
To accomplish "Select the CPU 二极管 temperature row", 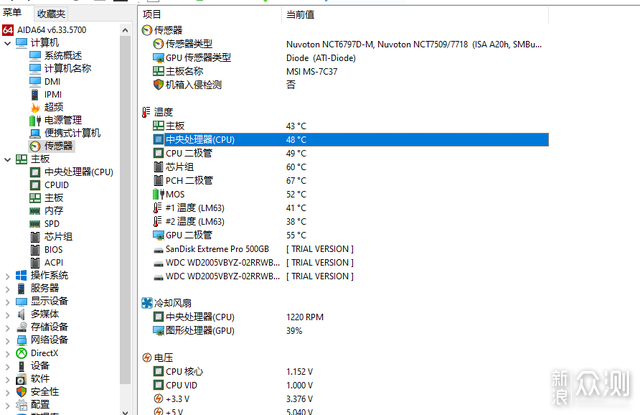I will (x=351, y=153).
